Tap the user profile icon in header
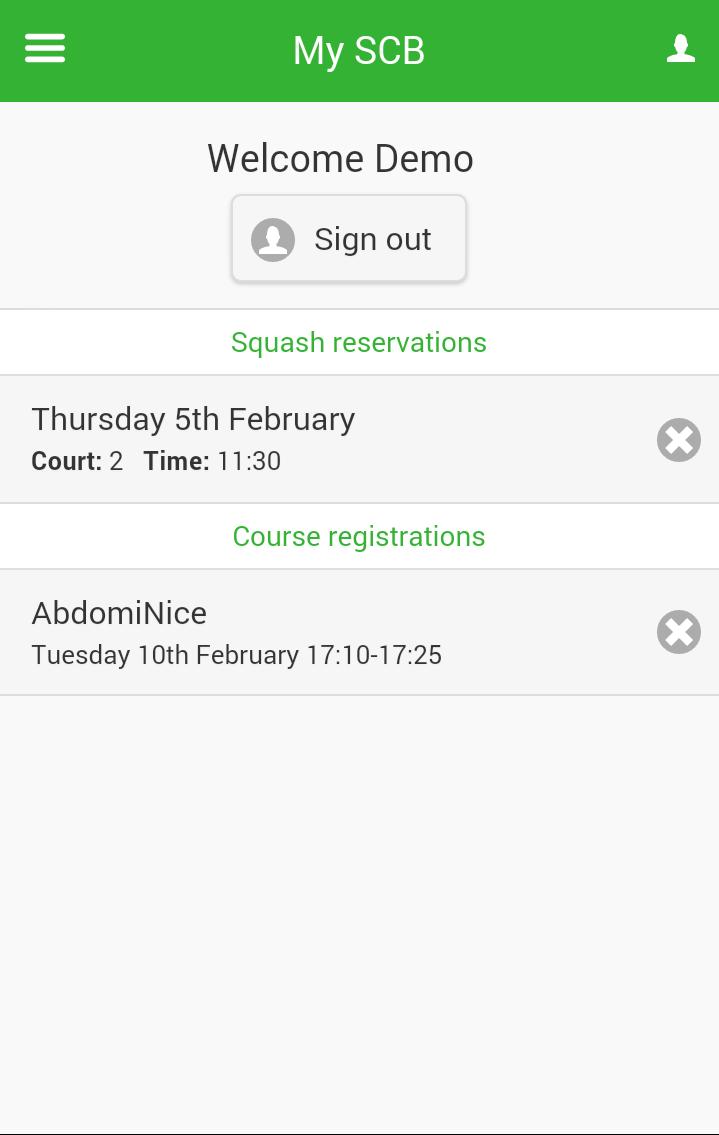Screen dimensions: 719x1135 click(x=681, y=48)
